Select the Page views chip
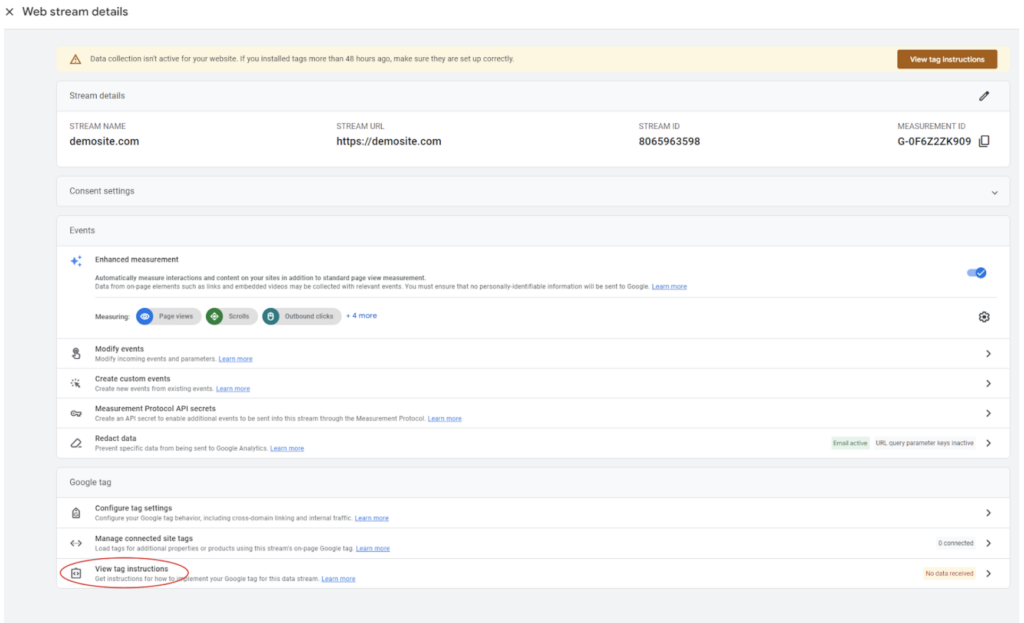 tap(168, 316)
